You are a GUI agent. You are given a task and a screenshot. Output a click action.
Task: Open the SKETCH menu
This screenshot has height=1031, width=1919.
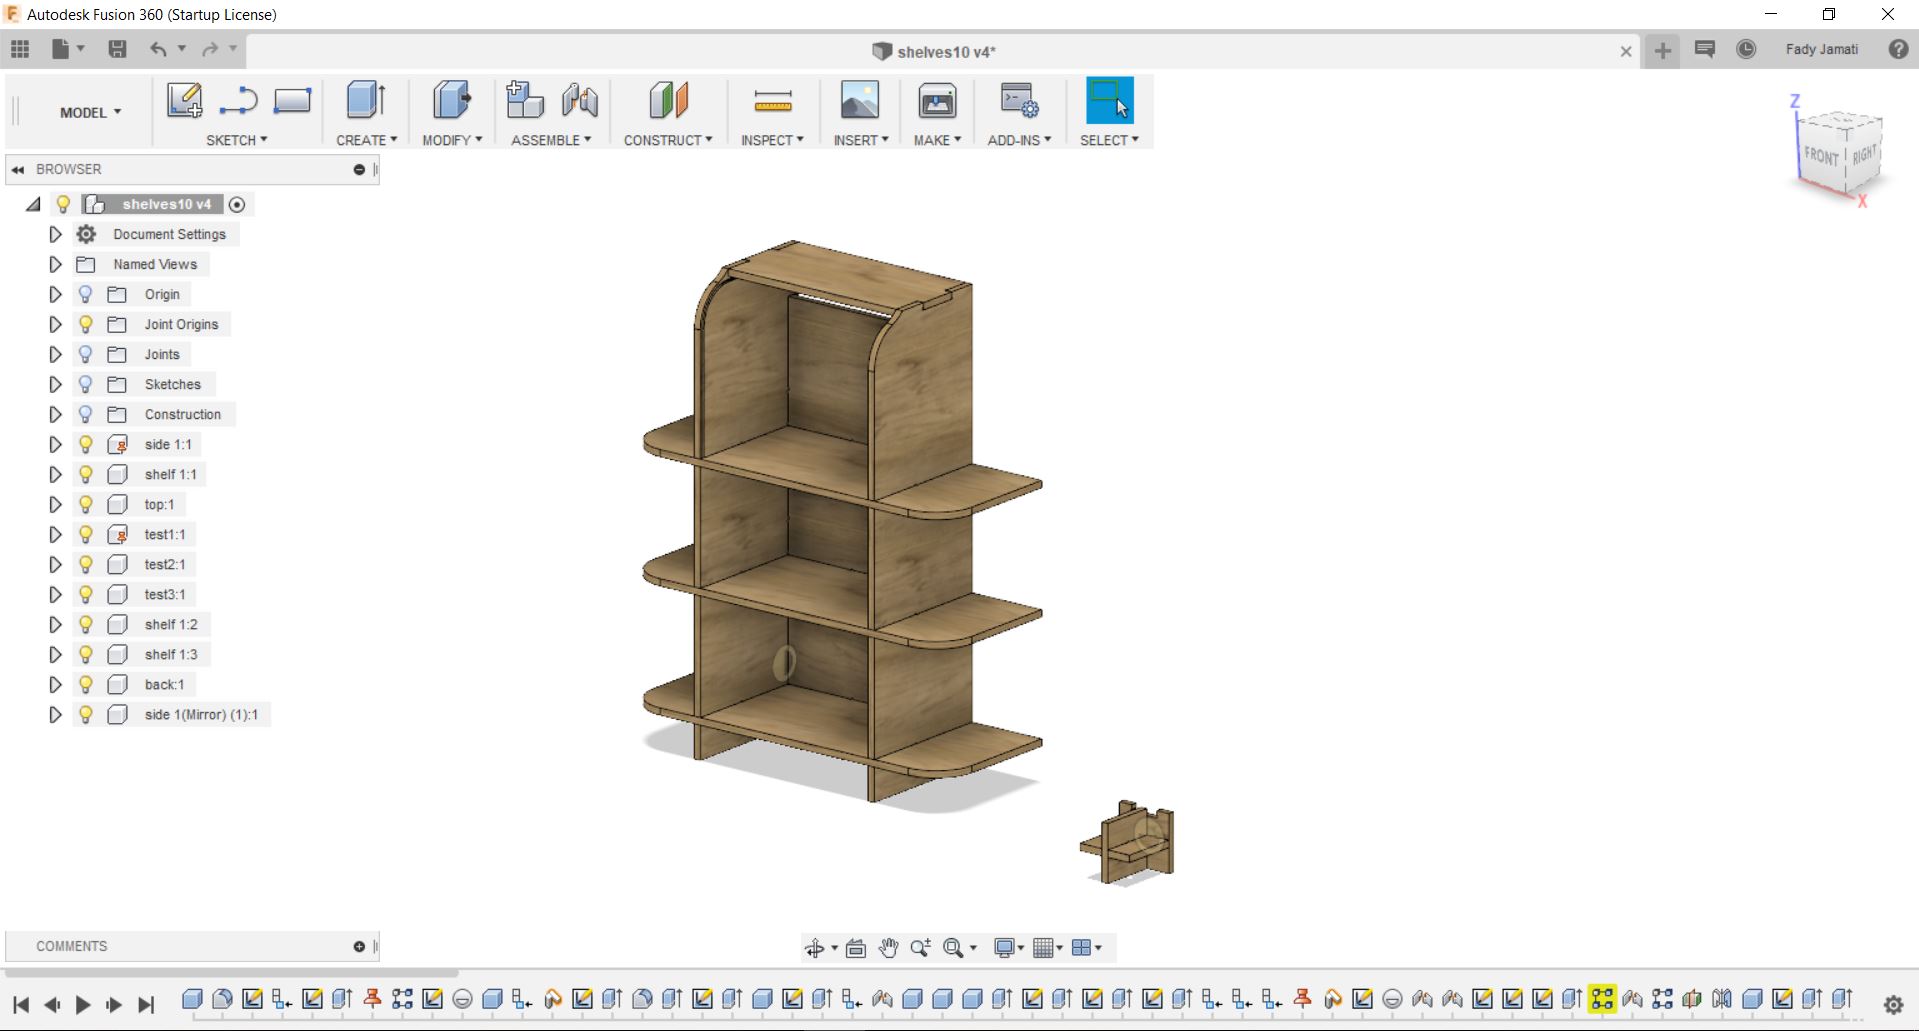237,140
